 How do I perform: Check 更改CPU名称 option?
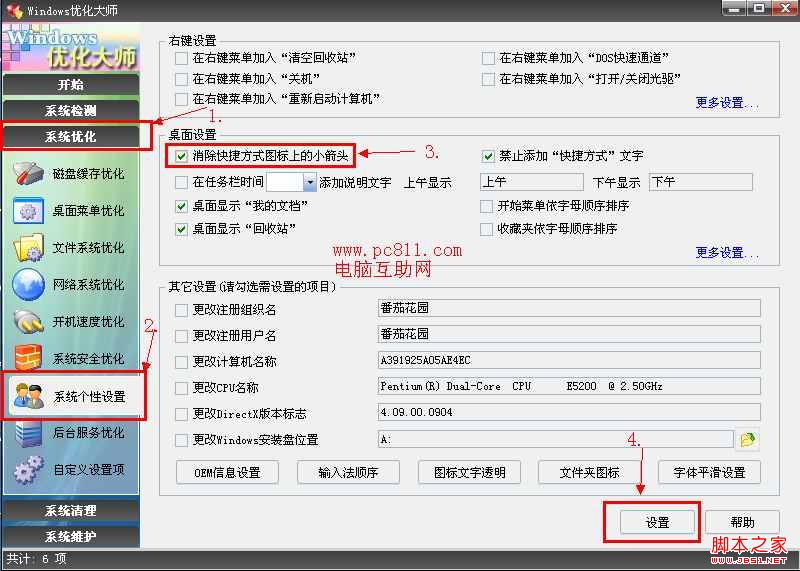coord(181,388)
